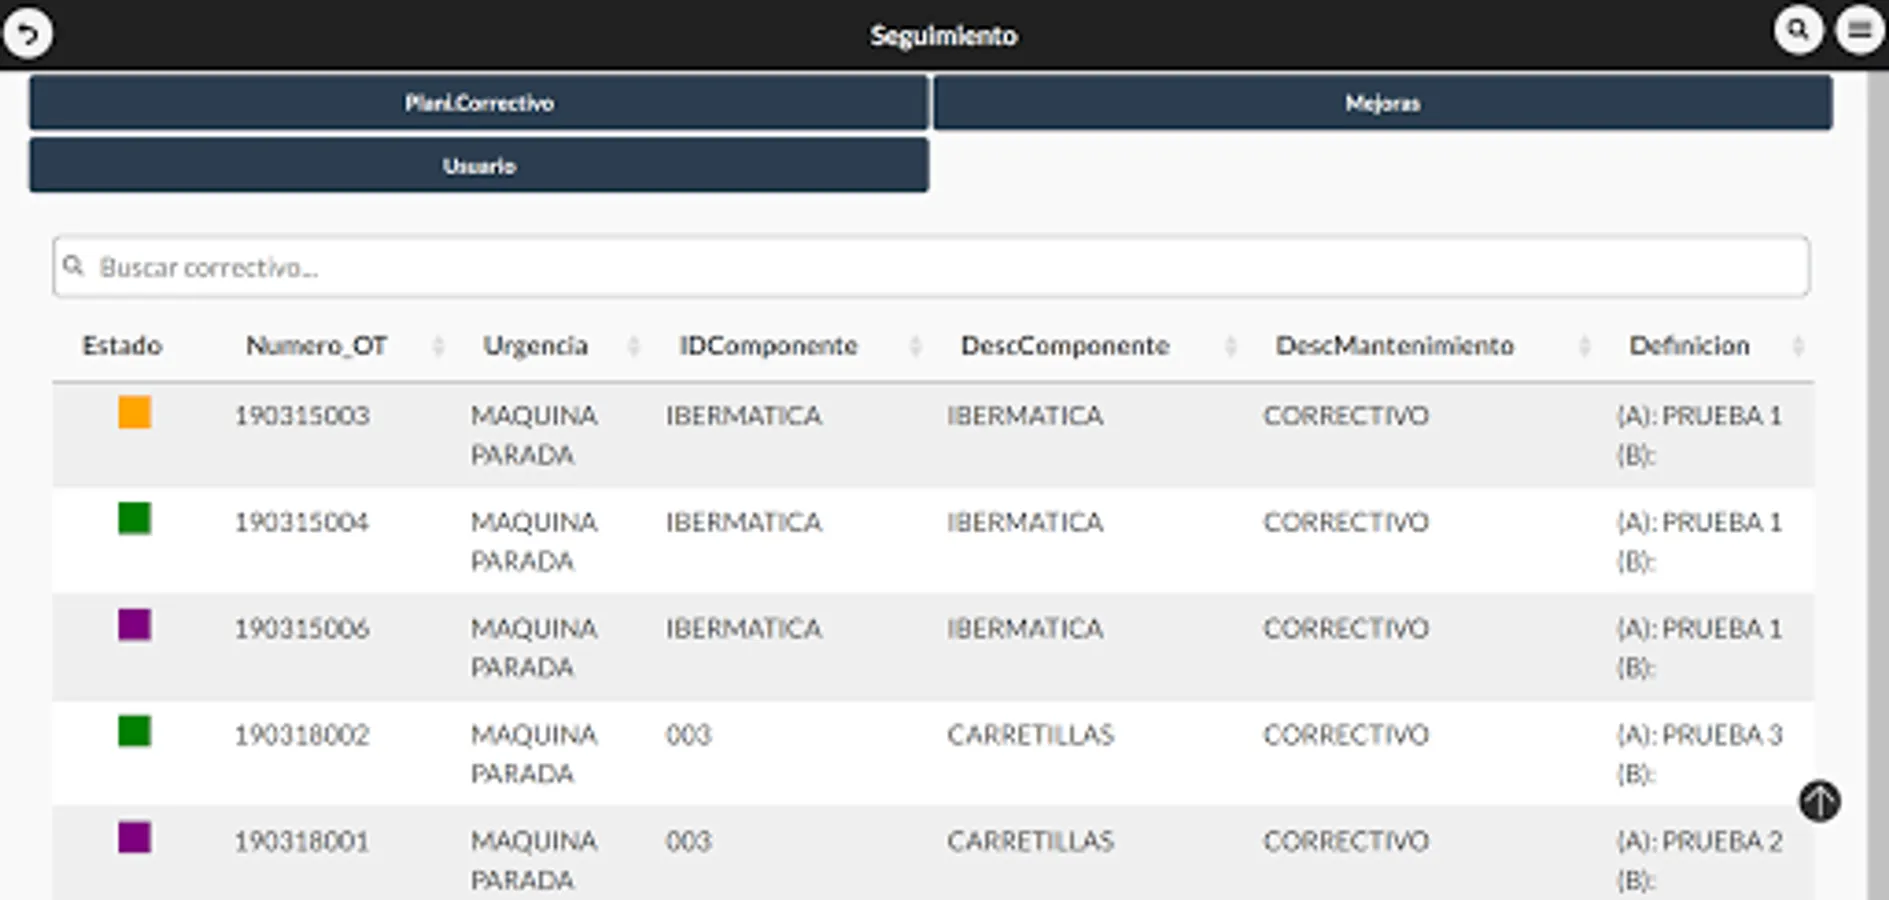
Task: Click the back arrow icon
Action: tap(28, 34)
